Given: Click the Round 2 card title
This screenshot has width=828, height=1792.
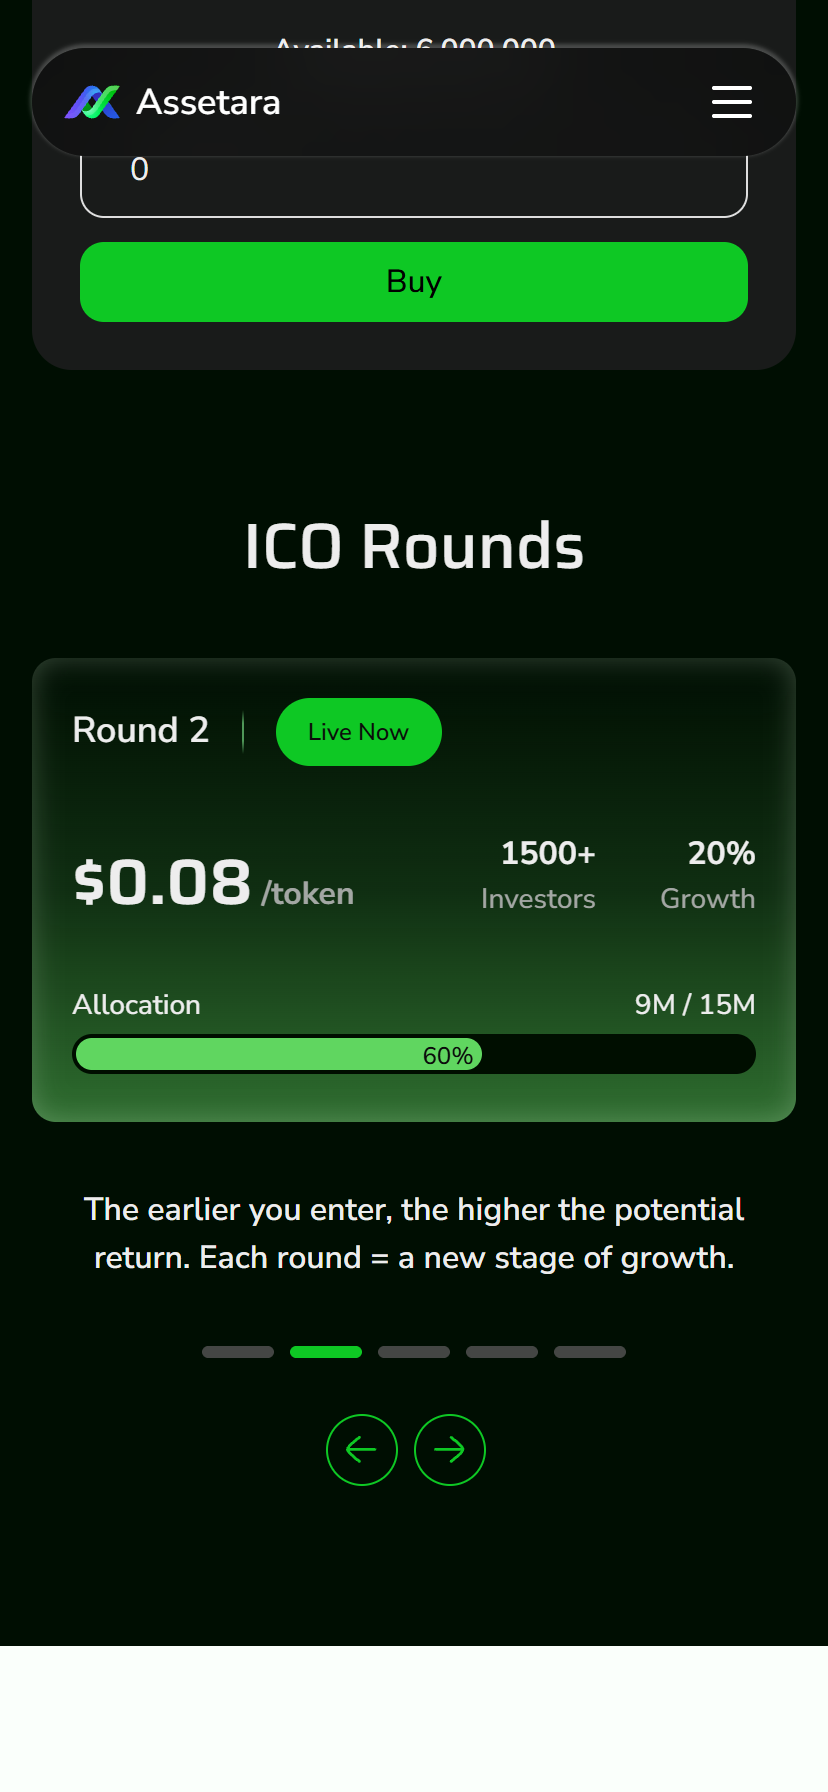Looking at the screenshot, I should [x=141, y=730].
